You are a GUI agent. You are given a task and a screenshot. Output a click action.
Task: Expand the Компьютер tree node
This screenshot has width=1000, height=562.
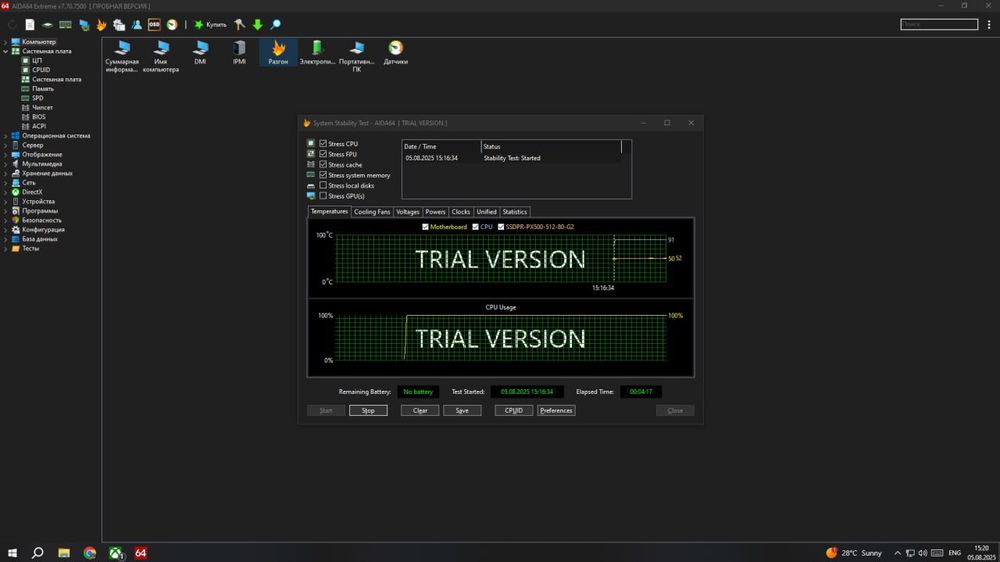point(6,41)
